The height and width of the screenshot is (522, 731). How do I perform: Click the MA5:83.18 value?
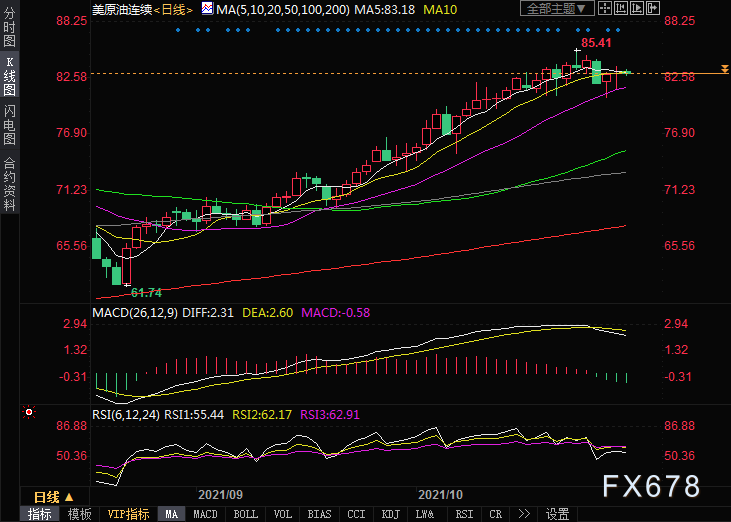(384, 9)
